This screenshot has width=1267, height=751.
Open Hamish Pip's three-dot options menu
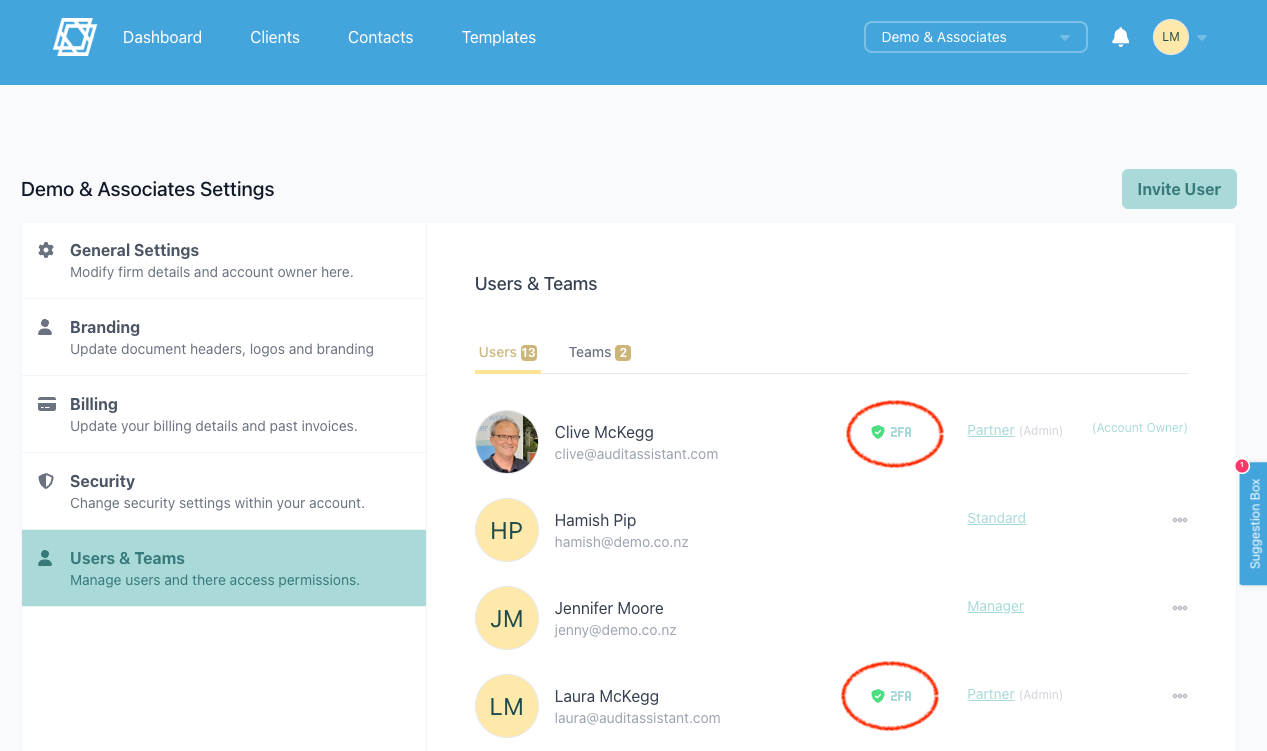pyautogui.click(x=1180, y=520)
